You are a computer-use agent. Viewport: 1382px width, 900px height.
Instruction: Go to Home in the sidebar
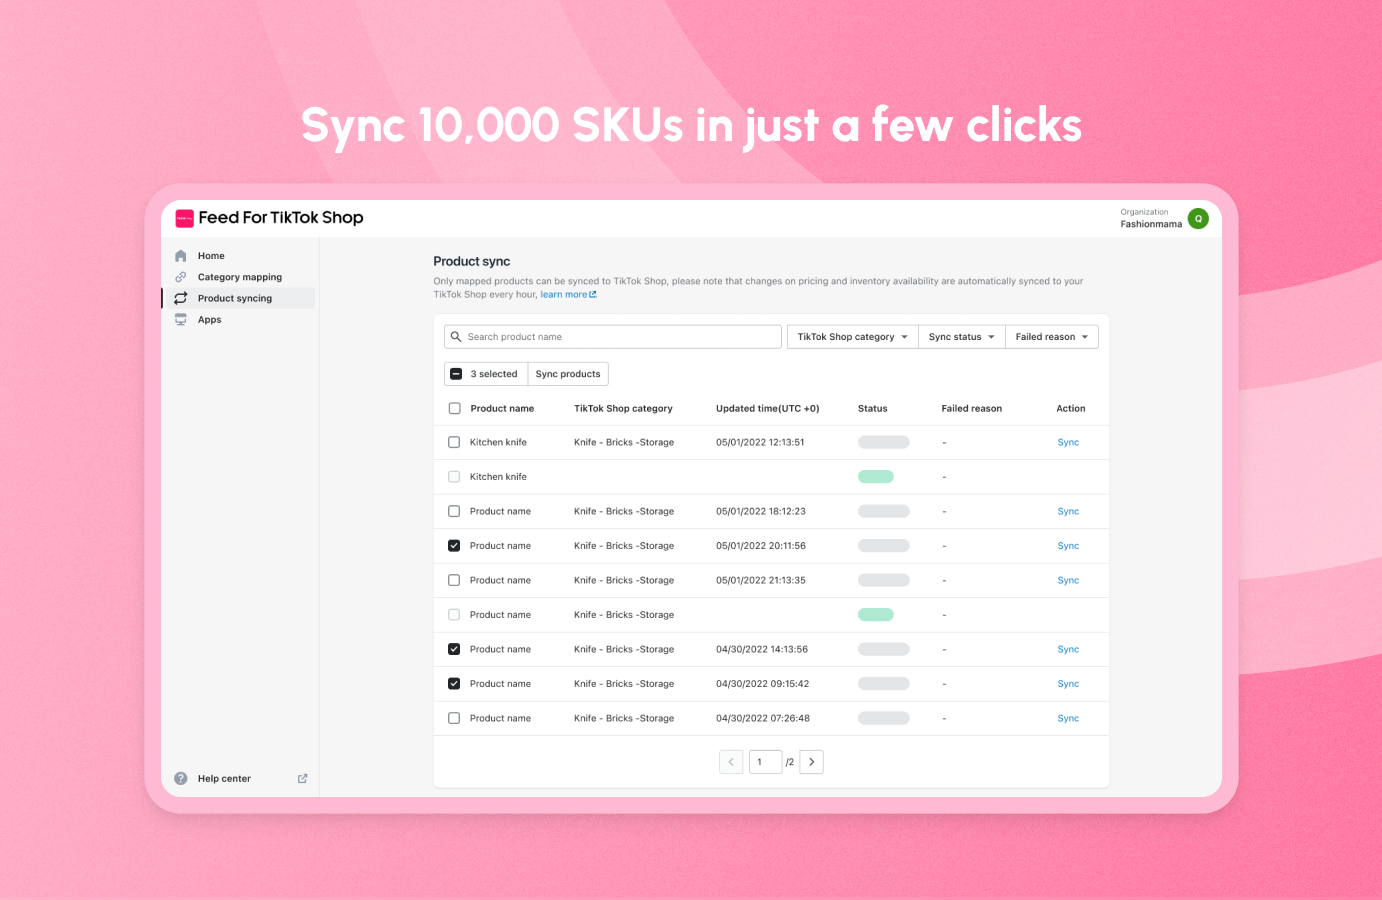(211, 256)
